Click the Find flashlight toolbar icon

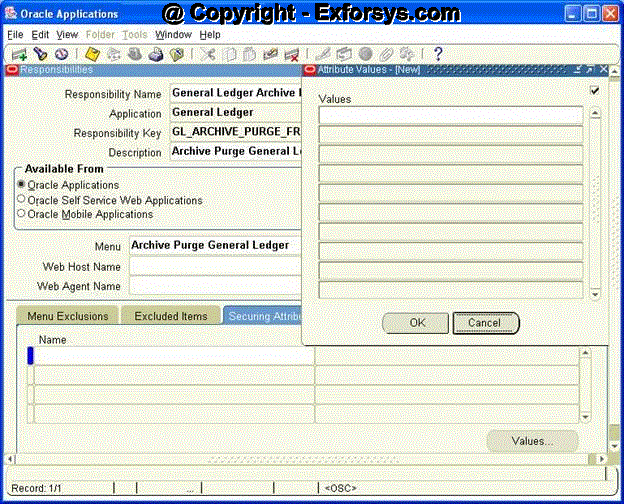pos(40,54)
